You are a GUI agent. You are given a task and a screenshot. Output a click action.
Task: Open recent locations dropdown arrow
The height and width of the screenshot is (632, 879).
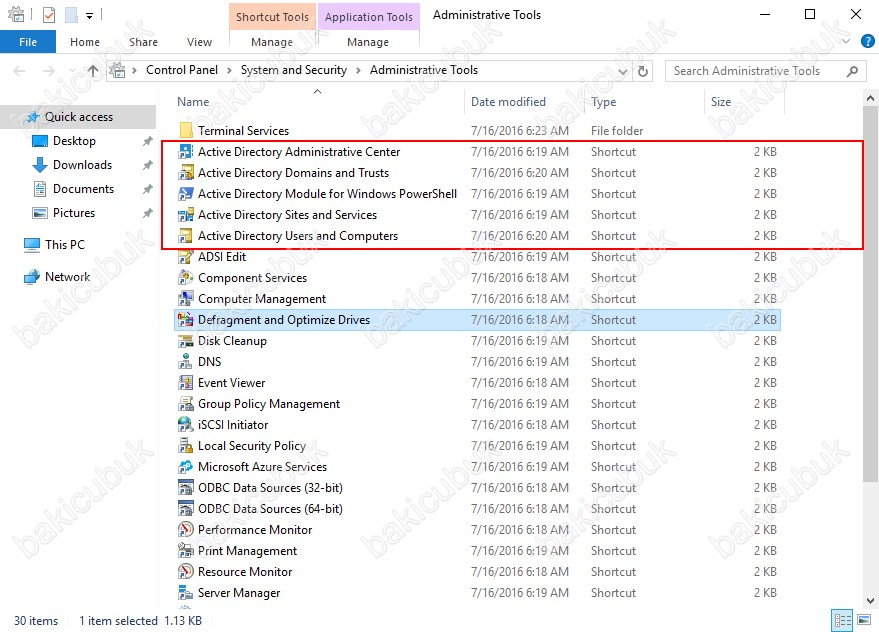coord(72,71)
